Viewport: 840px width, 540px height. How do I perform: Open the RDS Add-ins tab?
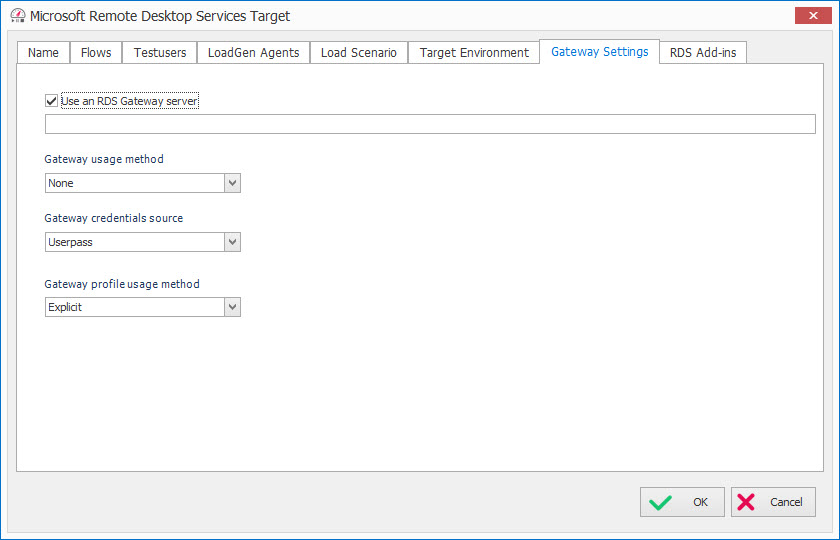[703, 53]
